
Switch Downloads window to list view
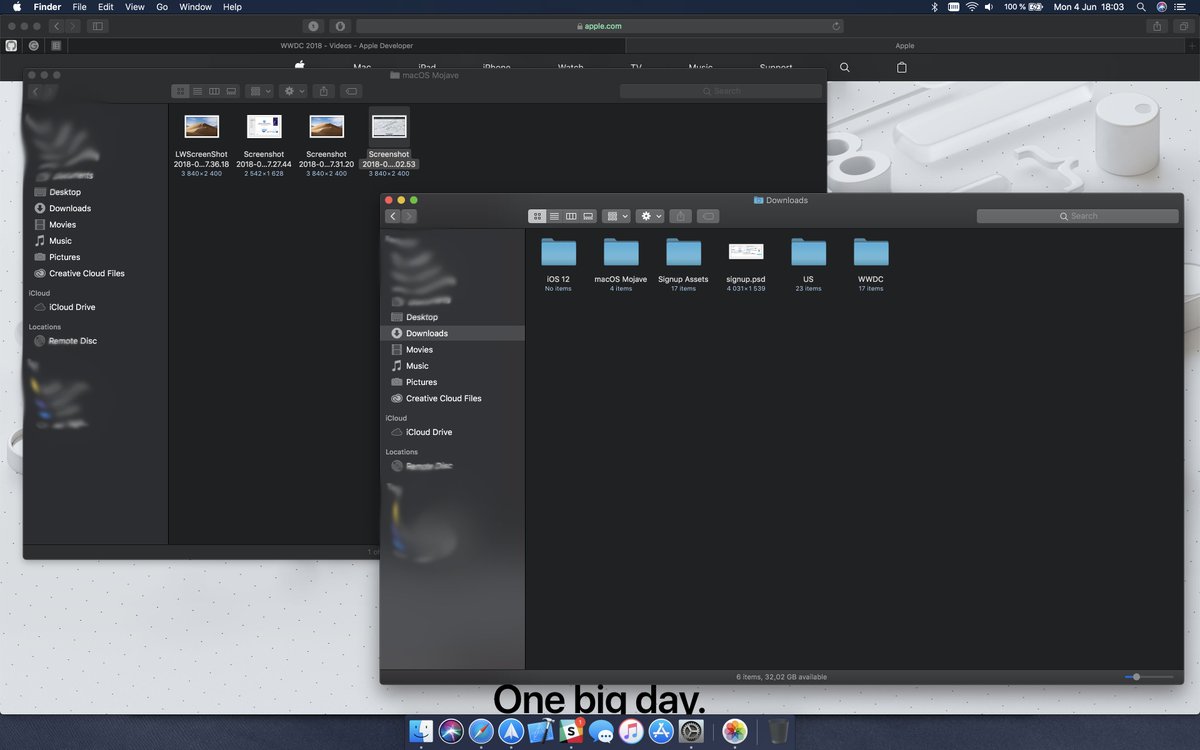pyautogui.click(x=554, y=216)
